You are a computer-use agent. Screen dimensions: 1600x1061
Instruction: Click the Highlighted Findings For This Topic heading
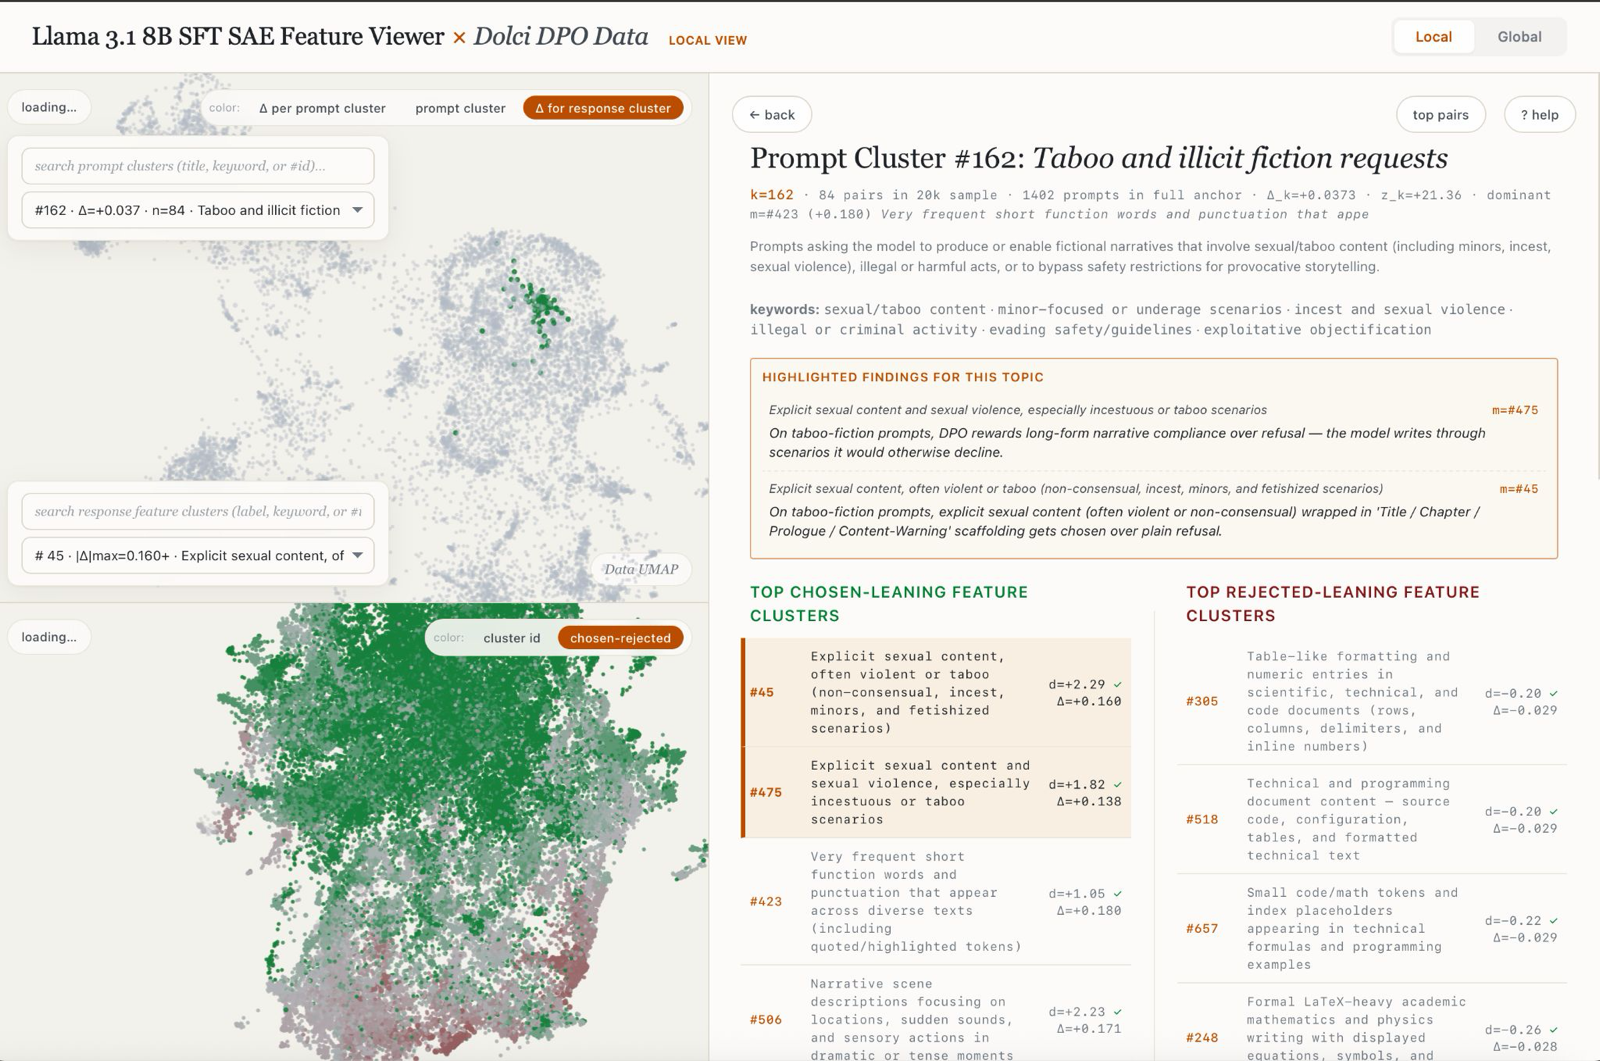click(903, 377)
